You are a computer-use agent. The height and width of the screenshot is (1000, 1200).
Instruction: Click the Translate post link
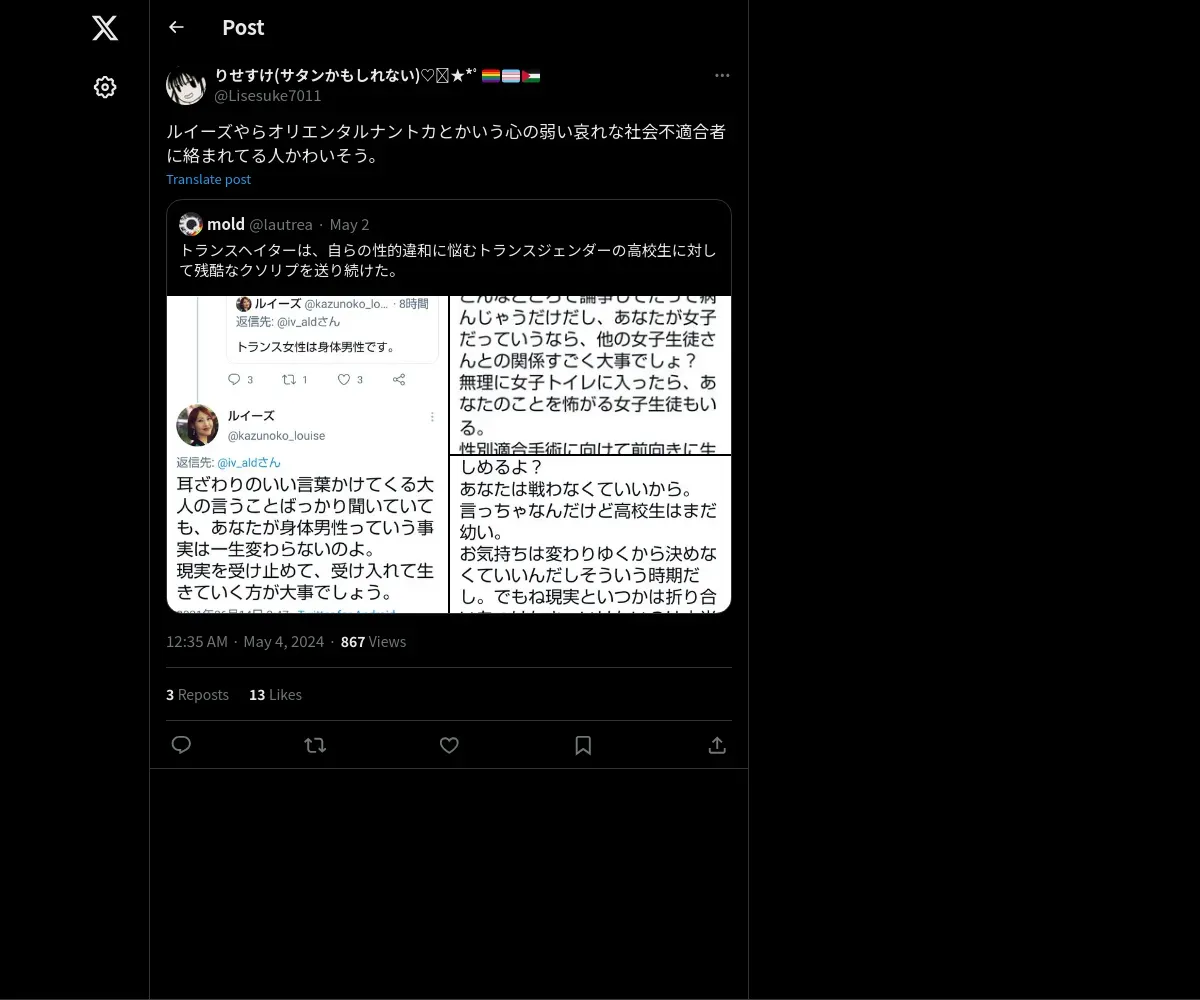208,179
